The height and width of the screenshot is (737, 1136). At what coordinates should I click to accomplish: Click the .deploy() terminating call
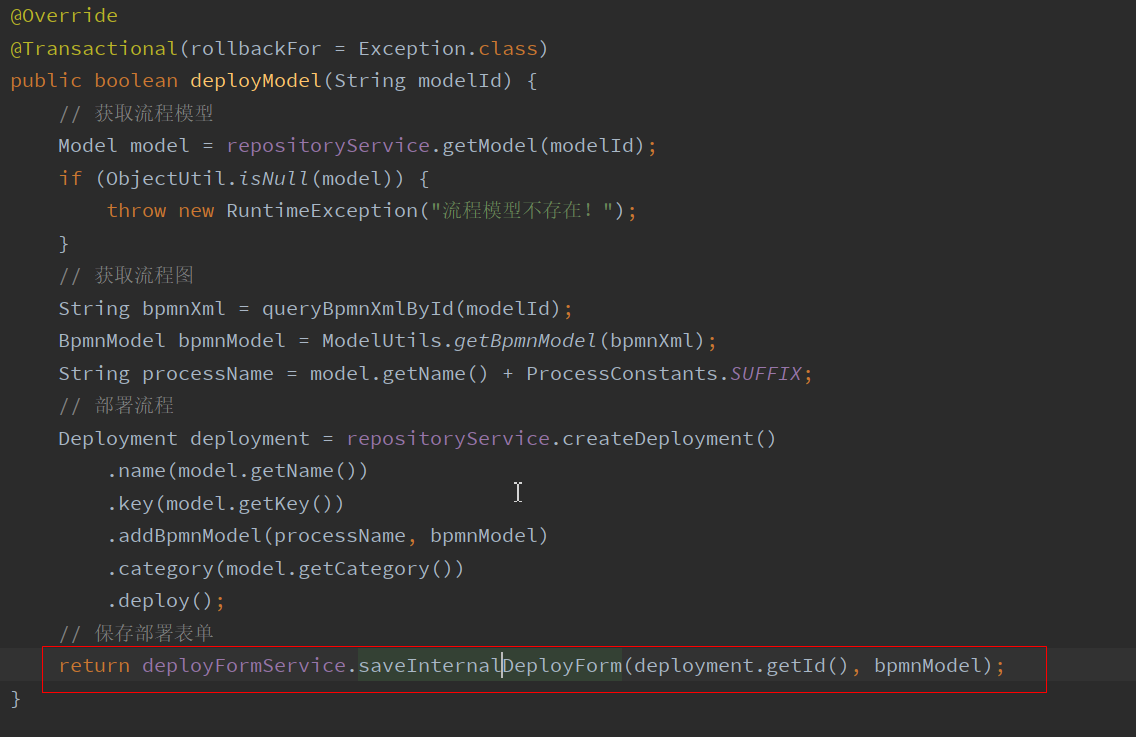160,600
